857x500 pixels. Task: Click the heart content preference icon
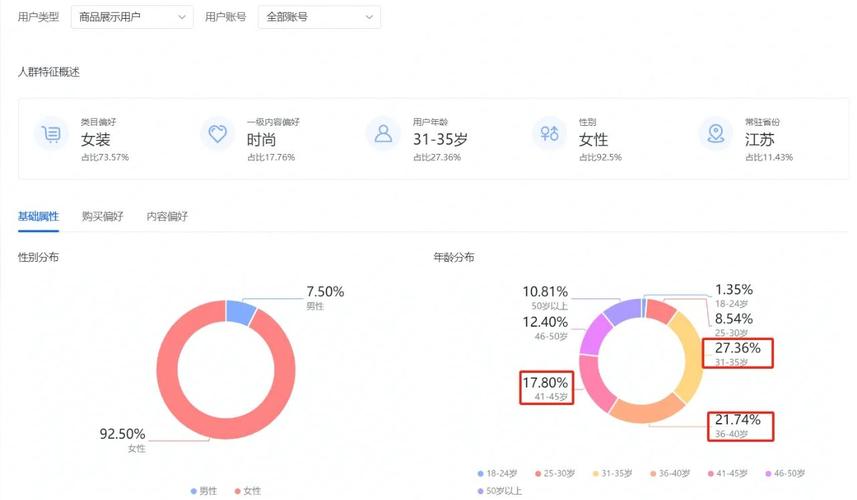pyautogui.click(x=217, y=134)
